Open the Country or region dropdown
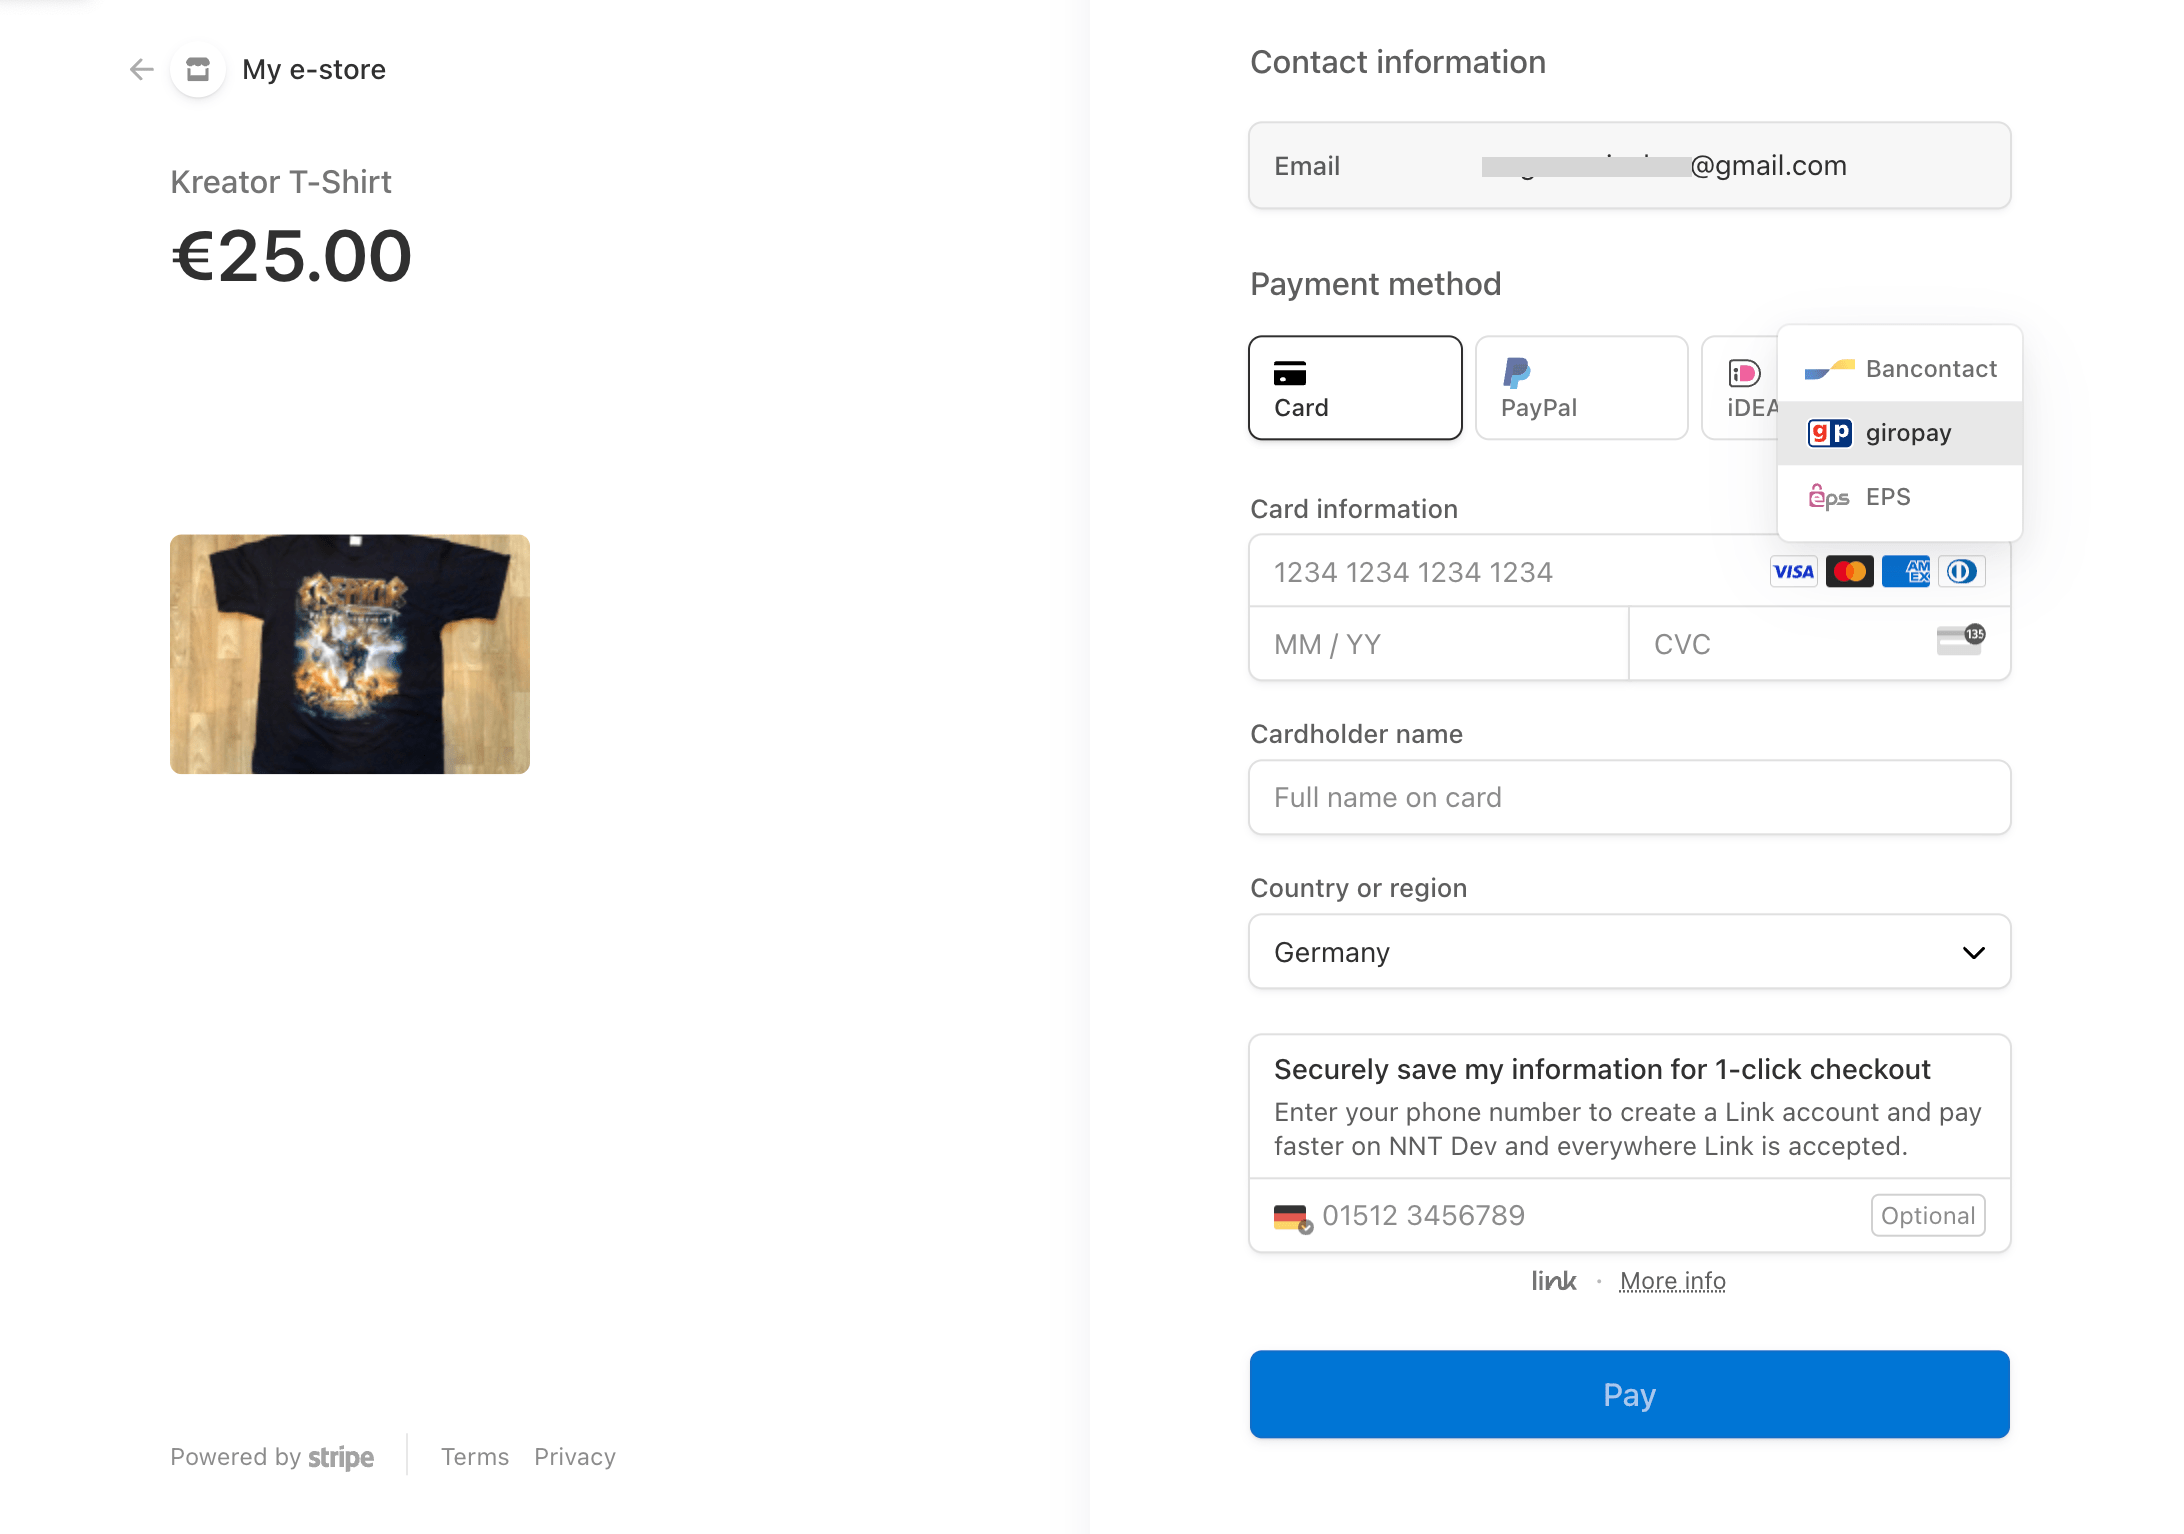Viewport: 2184px width, 1534px height. 1629,952
